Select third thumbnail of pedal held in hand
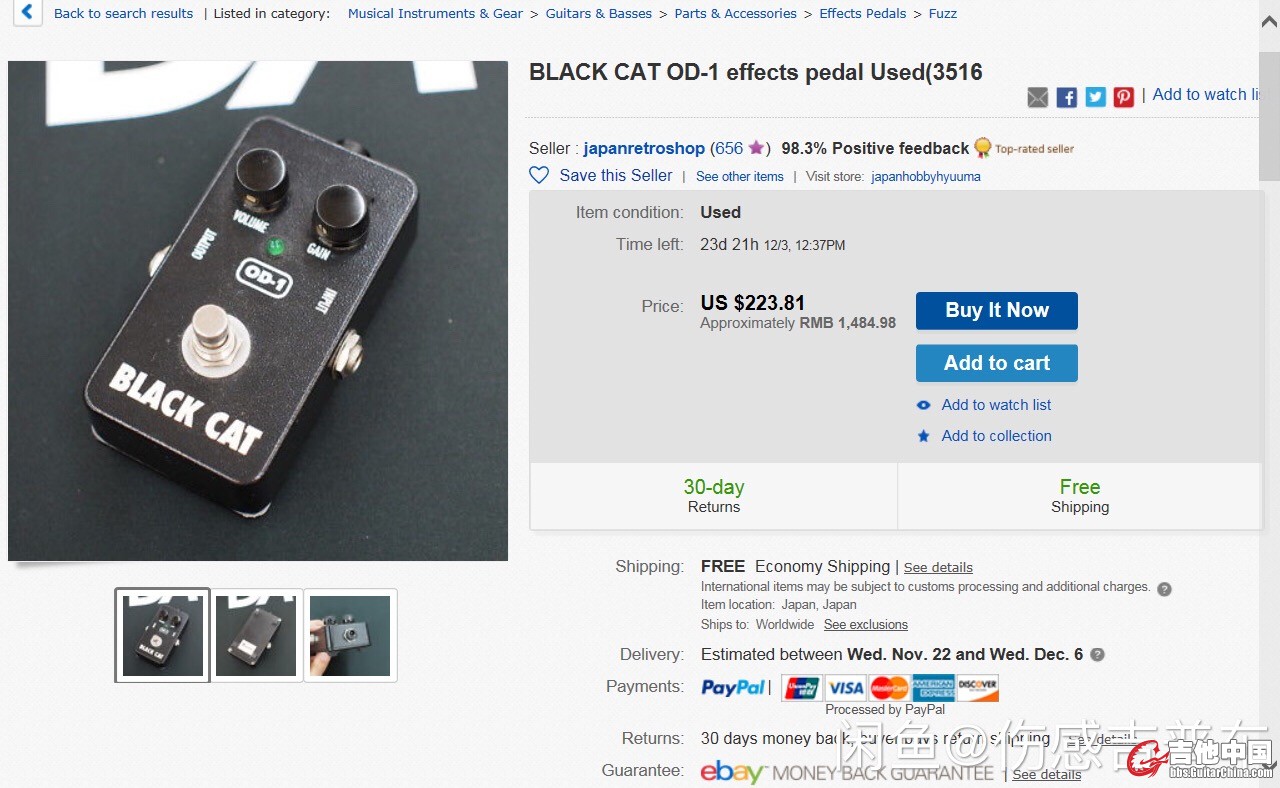 350,635
